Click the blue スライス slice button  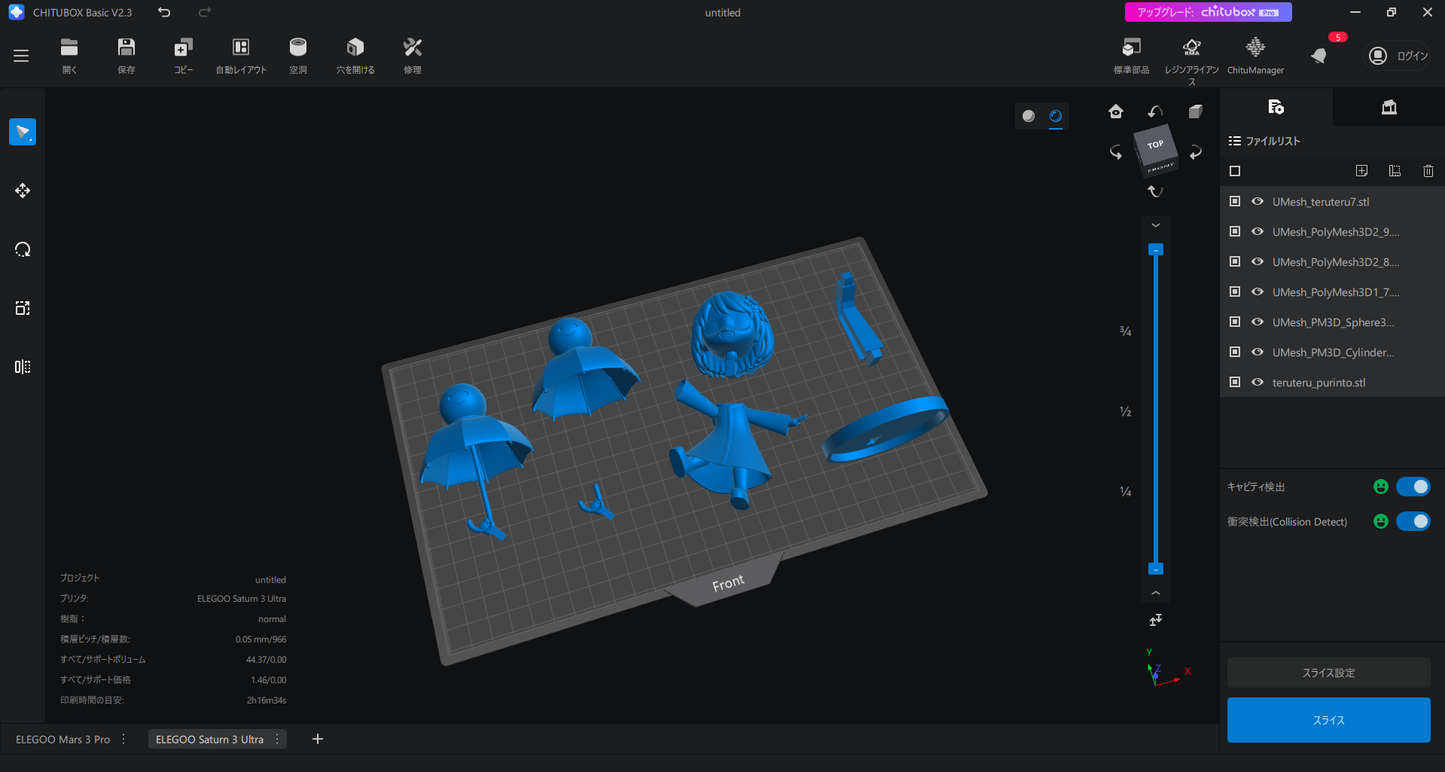(x=1328, y=720)
